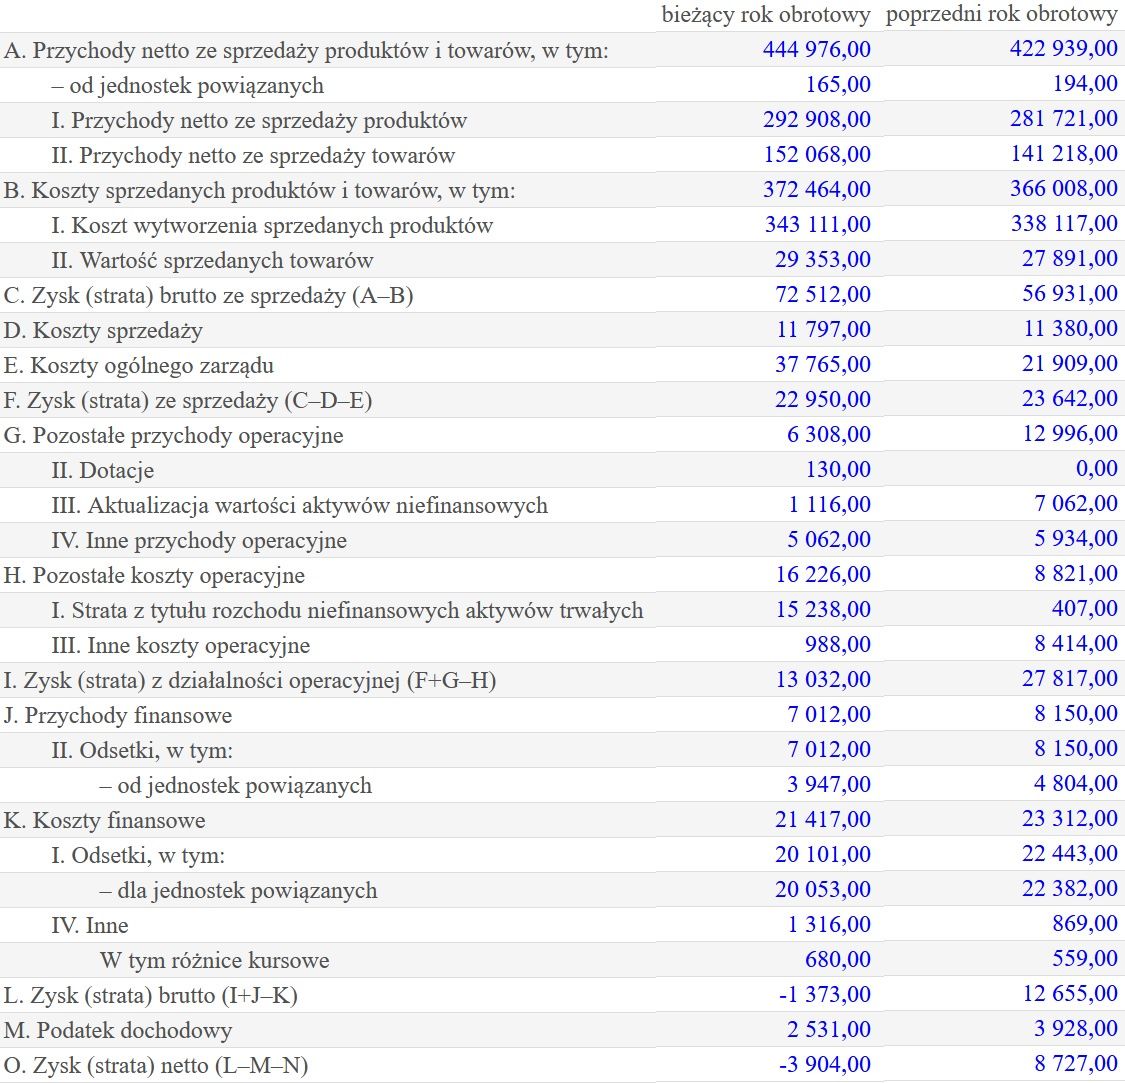Select 'I. Strata z tytułu rozchodu niefinansowych aktywów trwałych'
Image resolution: width=1125 pixels, height=1083 pixels.
tap(347, 611)
